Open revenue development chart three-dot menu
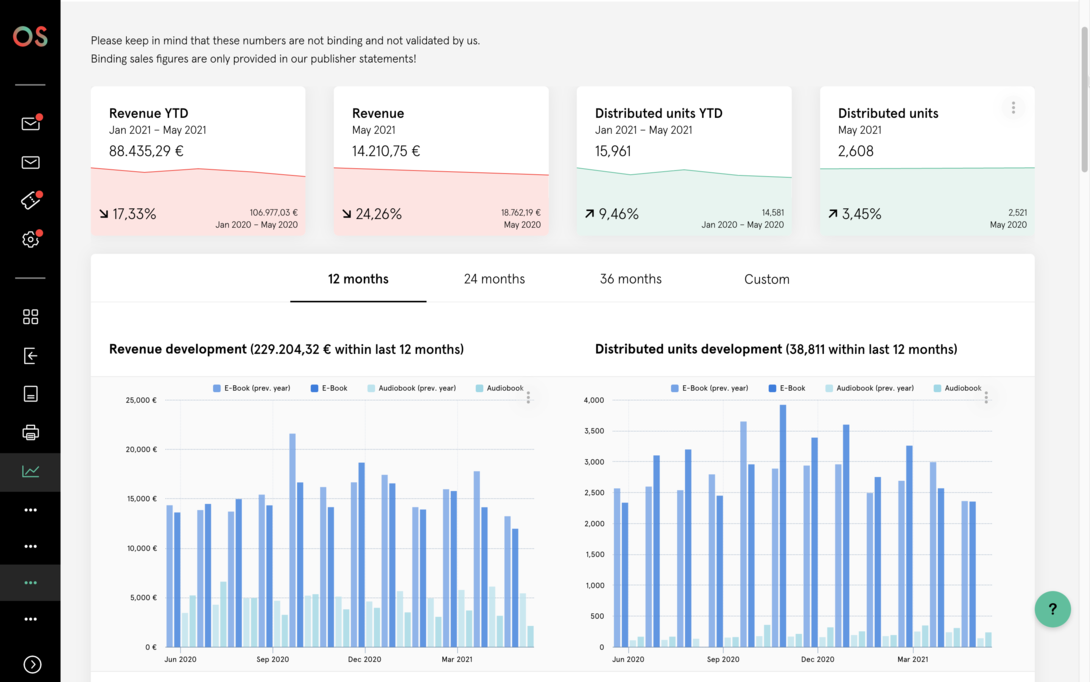 [x=528, y=397]
